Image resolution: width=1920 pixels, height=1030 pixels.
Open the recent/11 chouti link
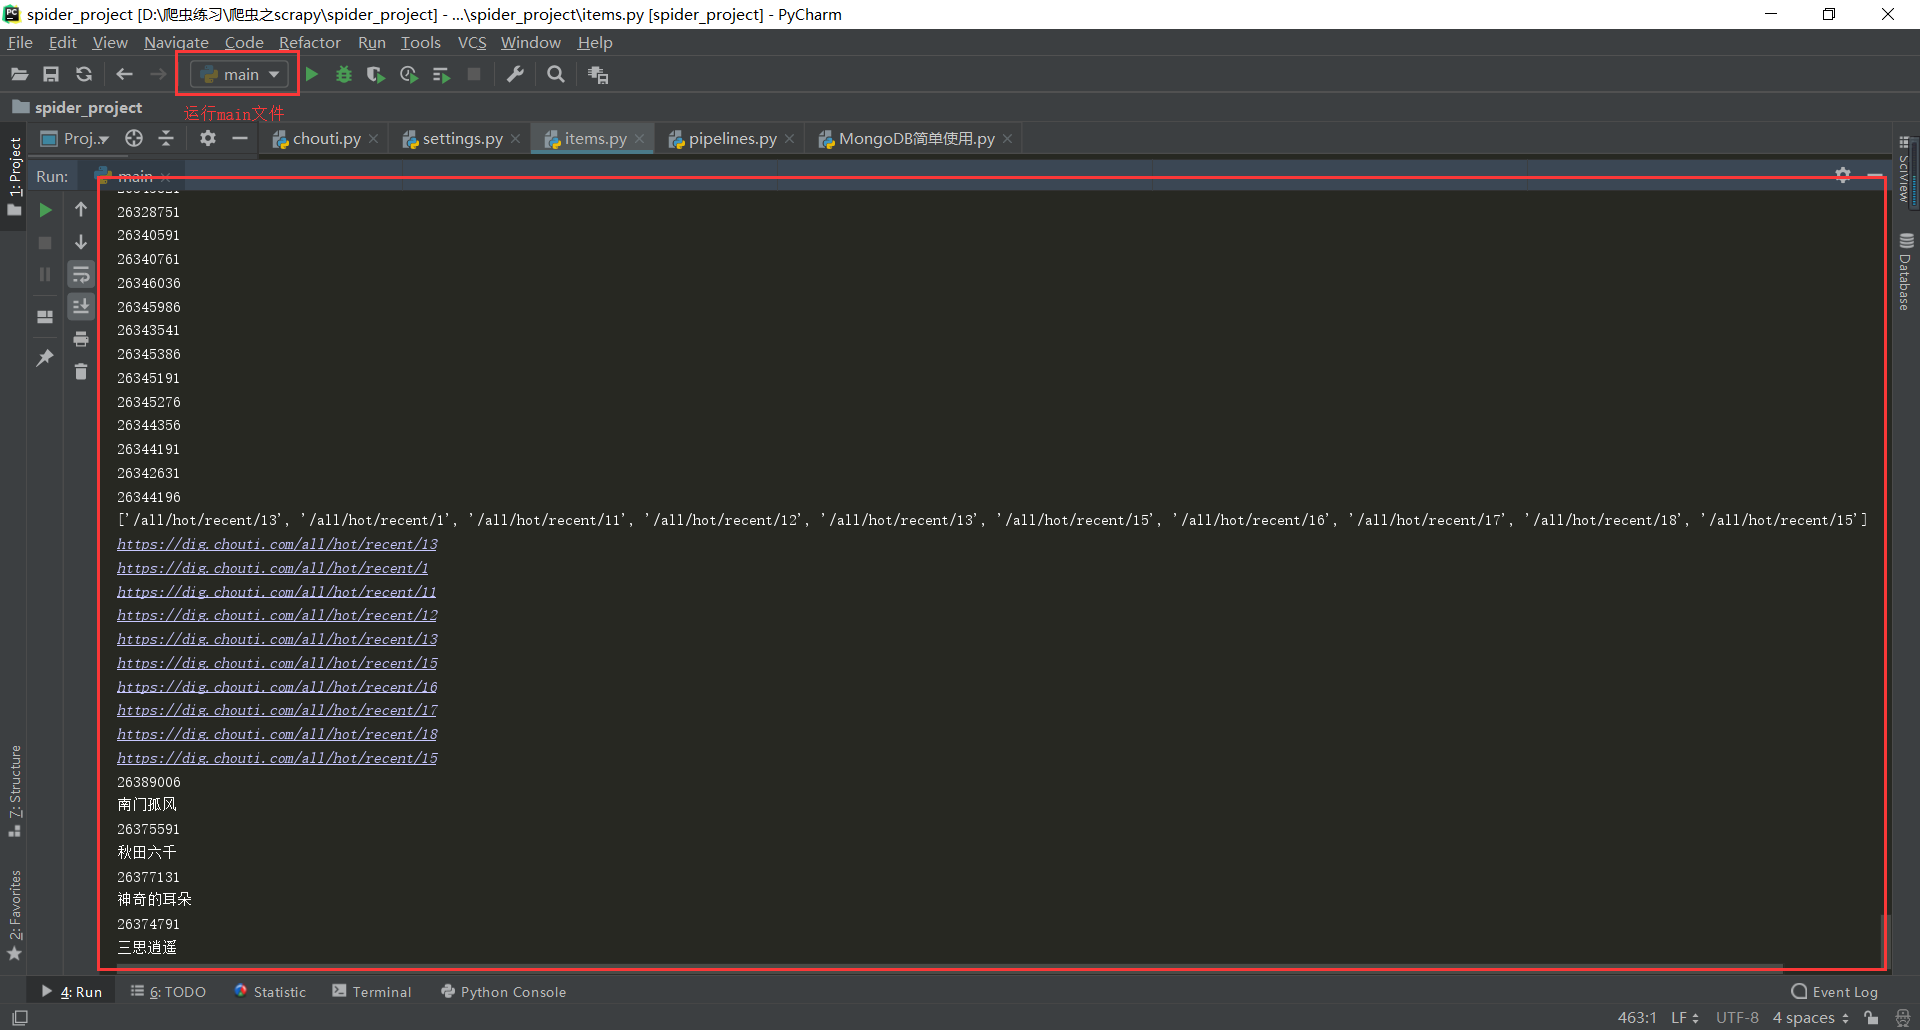[x=276, y=592]
